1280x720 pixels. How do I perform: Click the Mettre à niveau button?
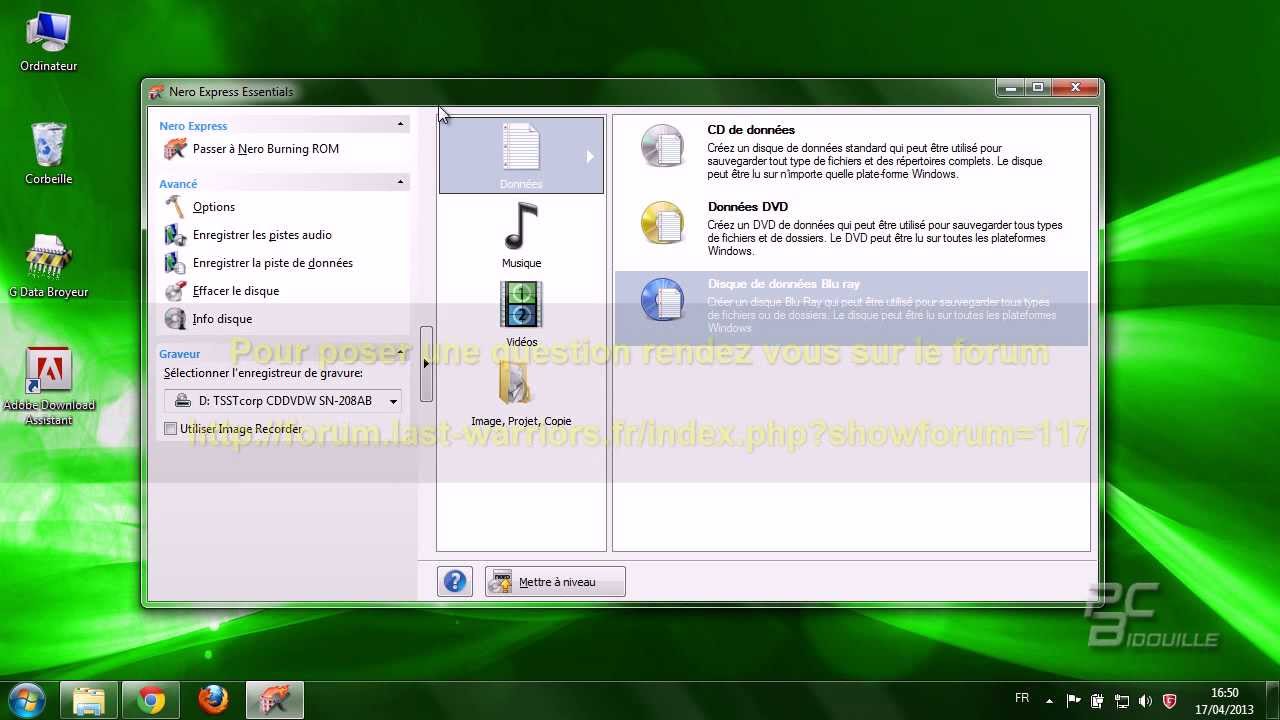(x=555, y=582)
